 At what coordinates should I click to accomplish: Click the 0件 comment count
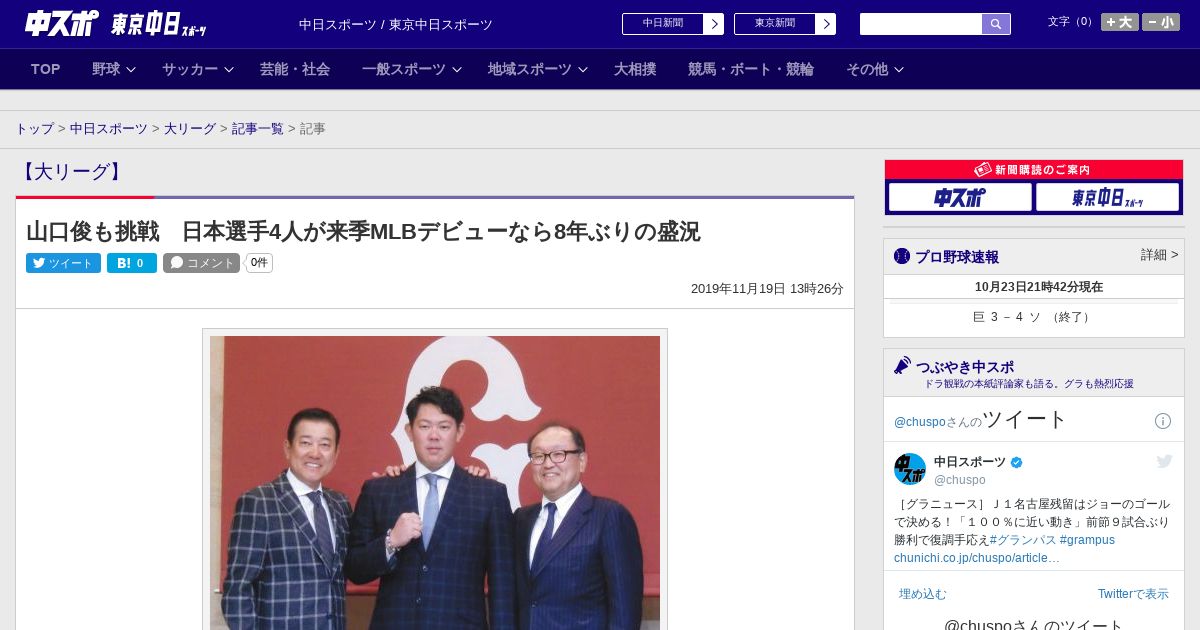[259, 263]
